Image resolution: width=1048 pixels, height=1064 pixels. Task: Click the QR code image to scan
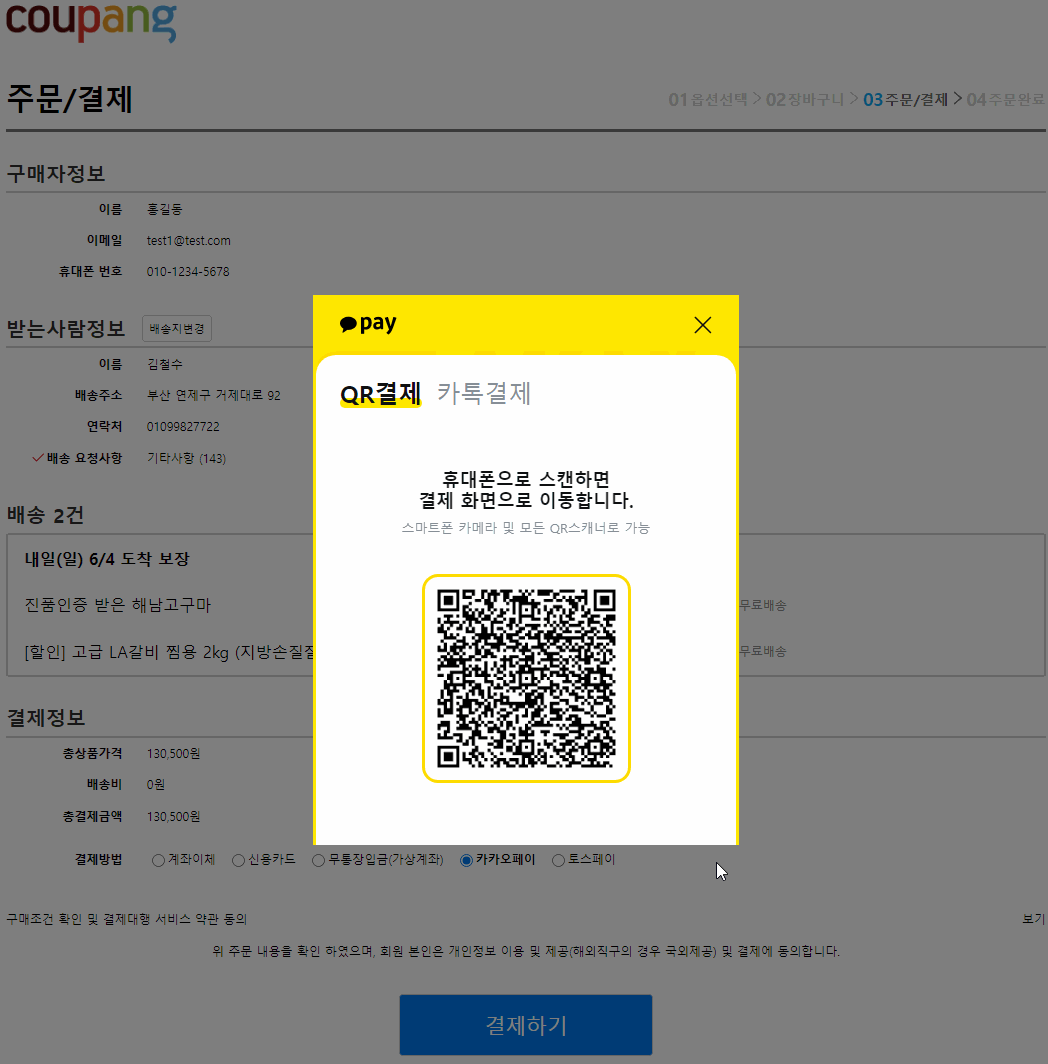point(525,678)
